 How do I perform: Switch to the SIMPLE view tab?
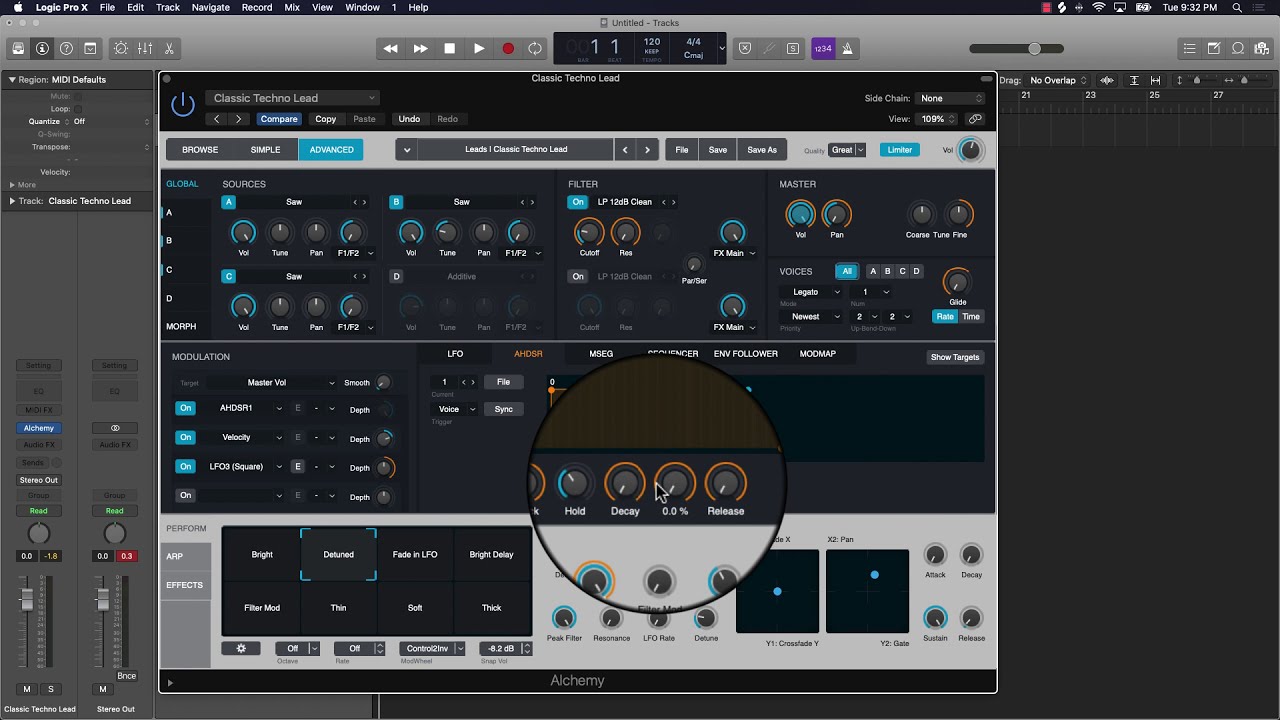click(265, 150)
